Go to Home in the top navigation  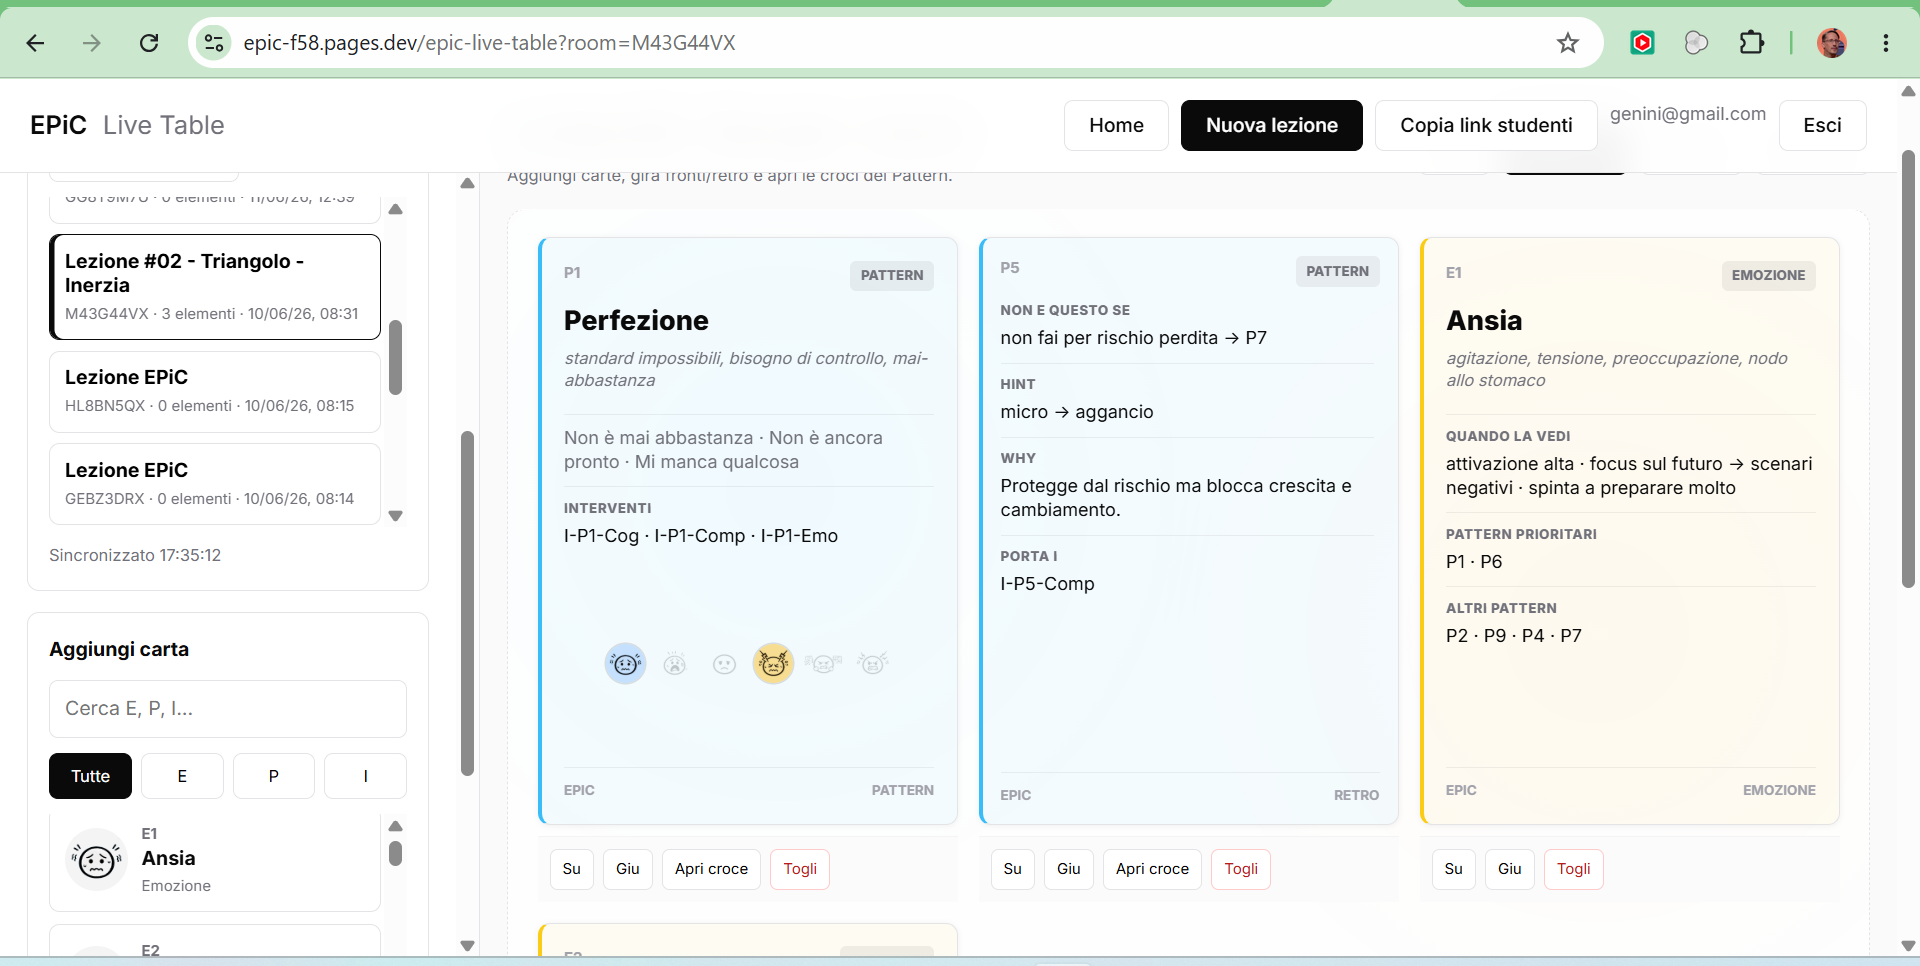(x=1116, y=125)
